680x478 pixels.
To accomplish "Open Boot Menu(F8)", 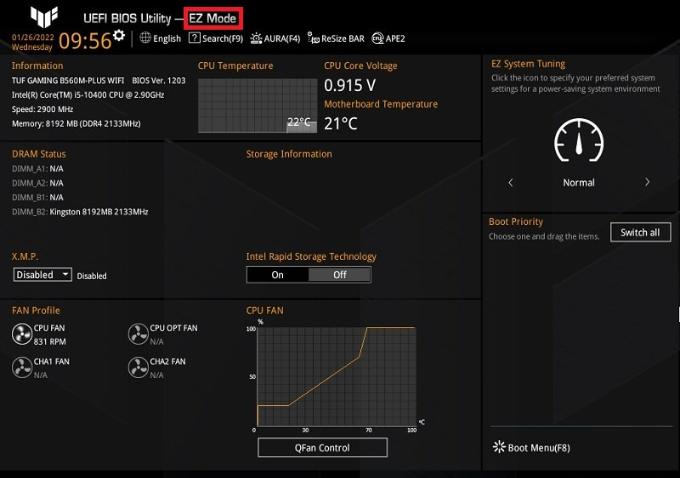I will 532,448.
